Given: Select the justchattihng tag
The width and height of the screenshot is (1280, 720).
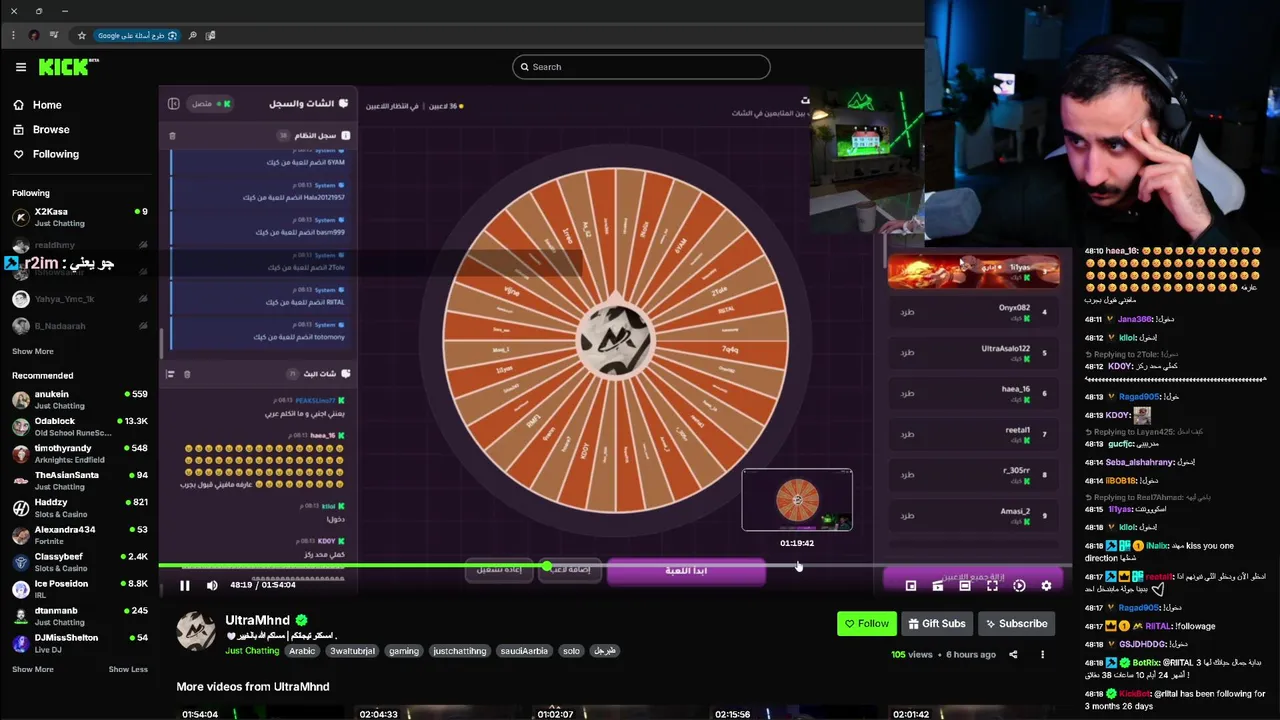Looking at the screenshot, I should pos(460,651).
